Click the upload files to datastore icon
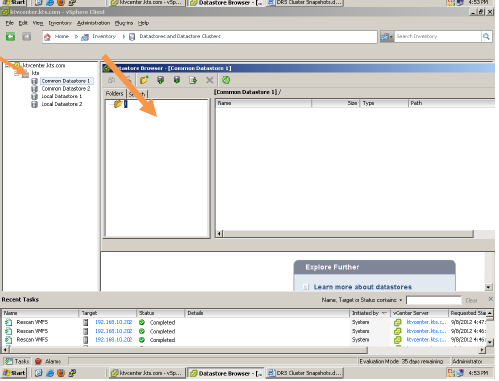The height and width of the screenshot is (381, 499). tap(161, 80)
